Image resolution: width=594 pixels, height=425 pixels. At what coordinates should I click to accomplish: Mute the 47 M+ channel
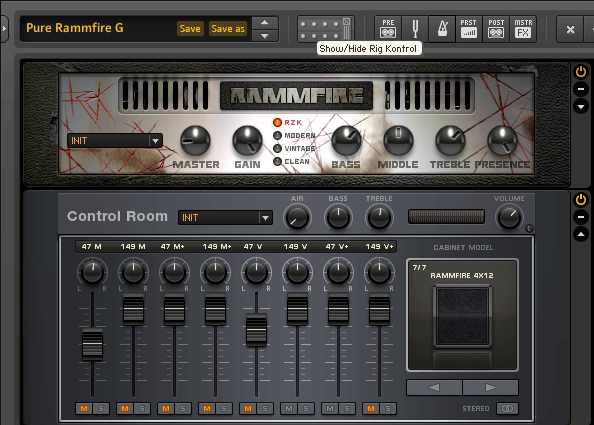pos(166,408)
